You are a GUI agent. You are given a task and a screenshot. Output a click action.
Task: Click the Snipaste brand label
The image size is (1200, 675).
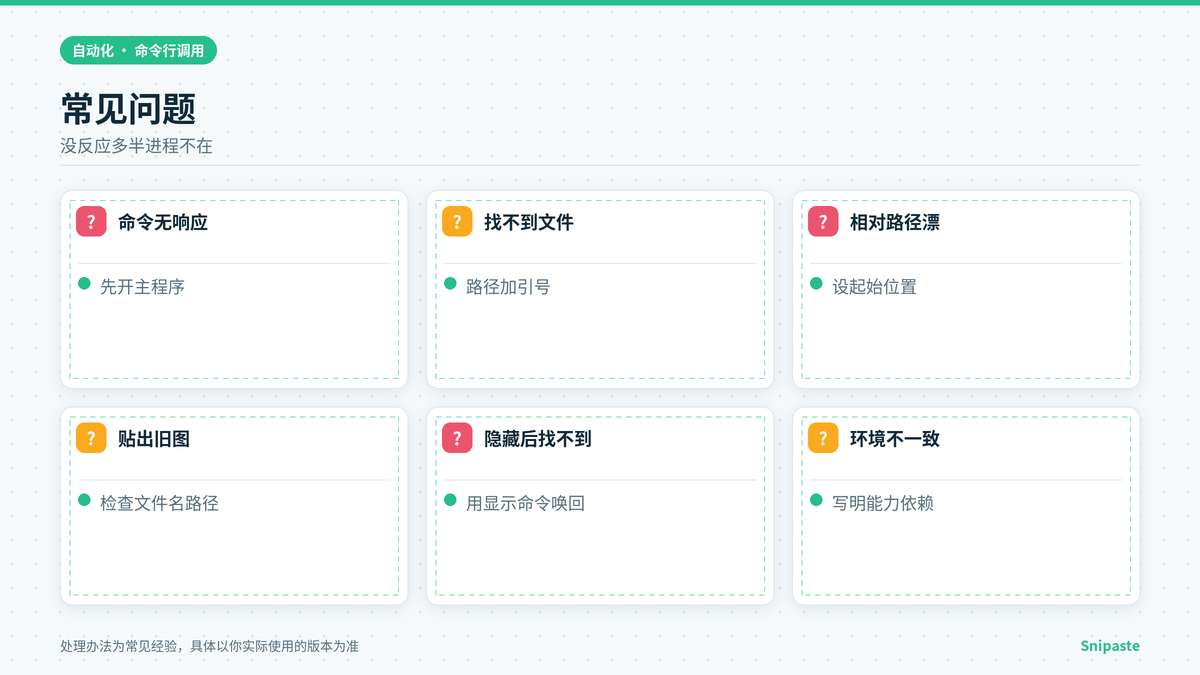[x=1110, y=646]
